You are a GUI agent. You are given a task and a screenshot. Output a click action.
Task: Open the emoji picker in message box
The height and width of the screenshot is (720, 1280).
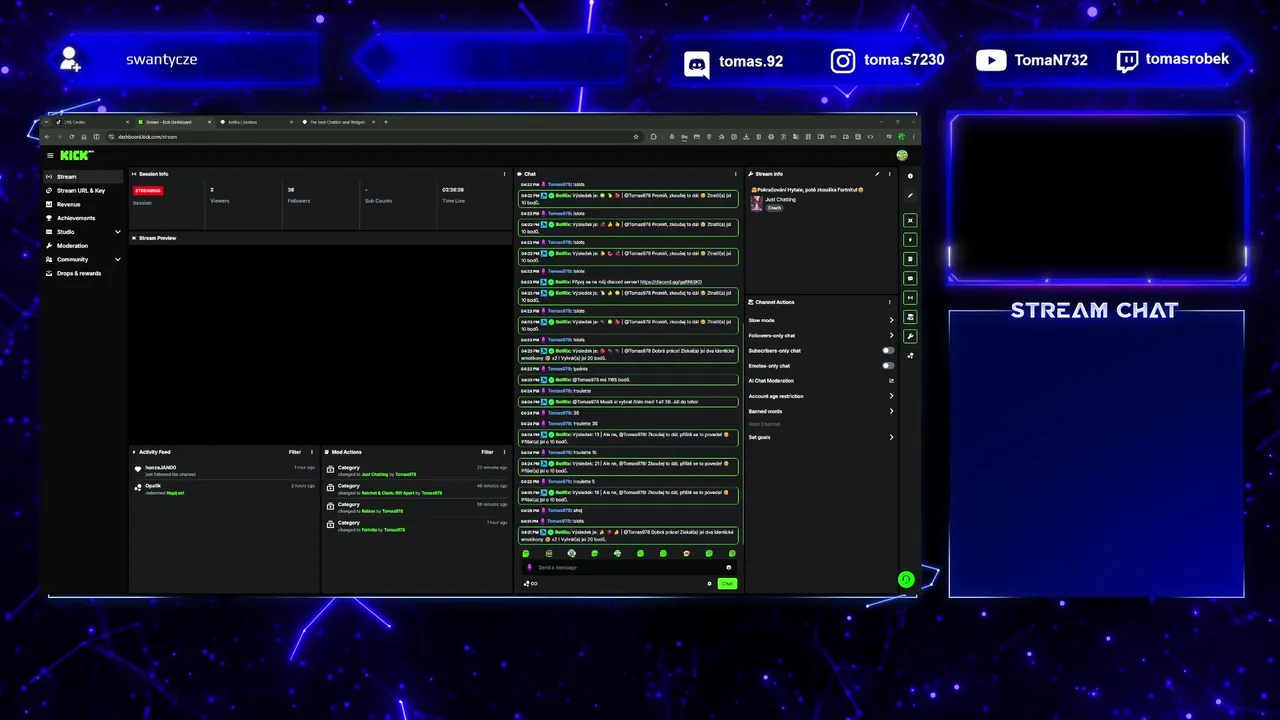coord(728,567)
